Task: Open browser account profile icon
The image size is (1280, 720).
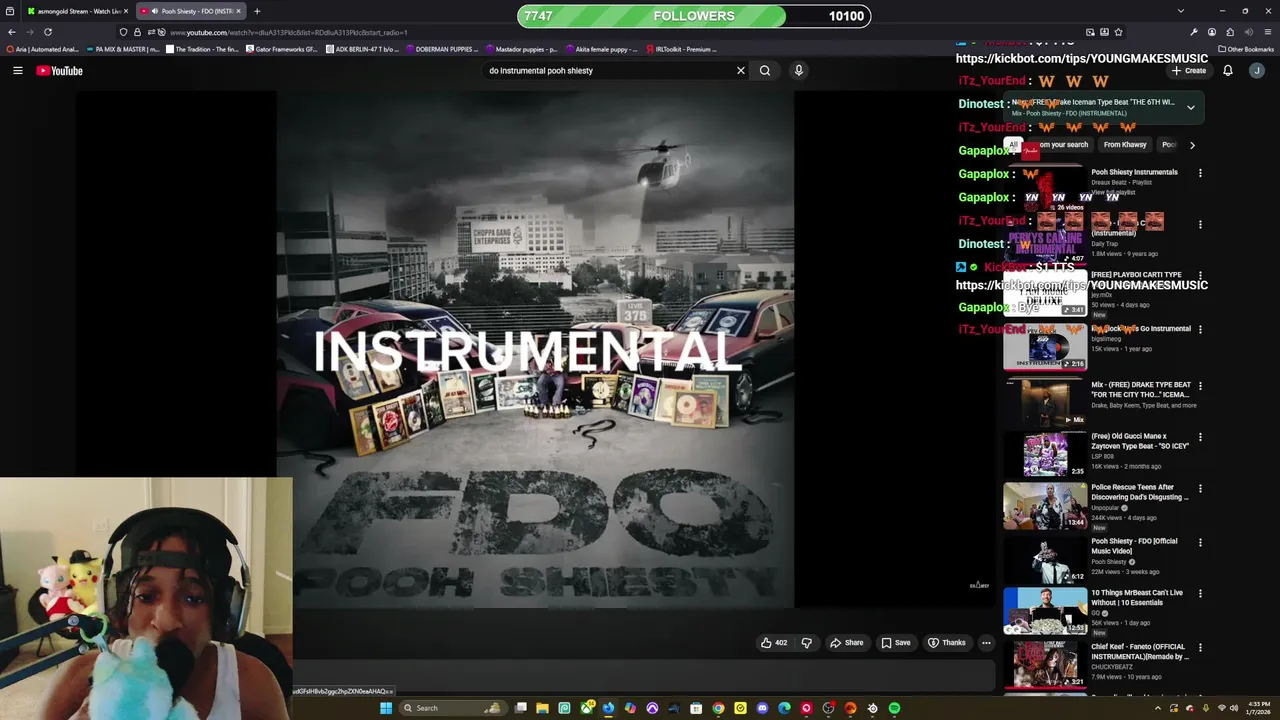Action: pyautogui.click(x=1212, y=32)
